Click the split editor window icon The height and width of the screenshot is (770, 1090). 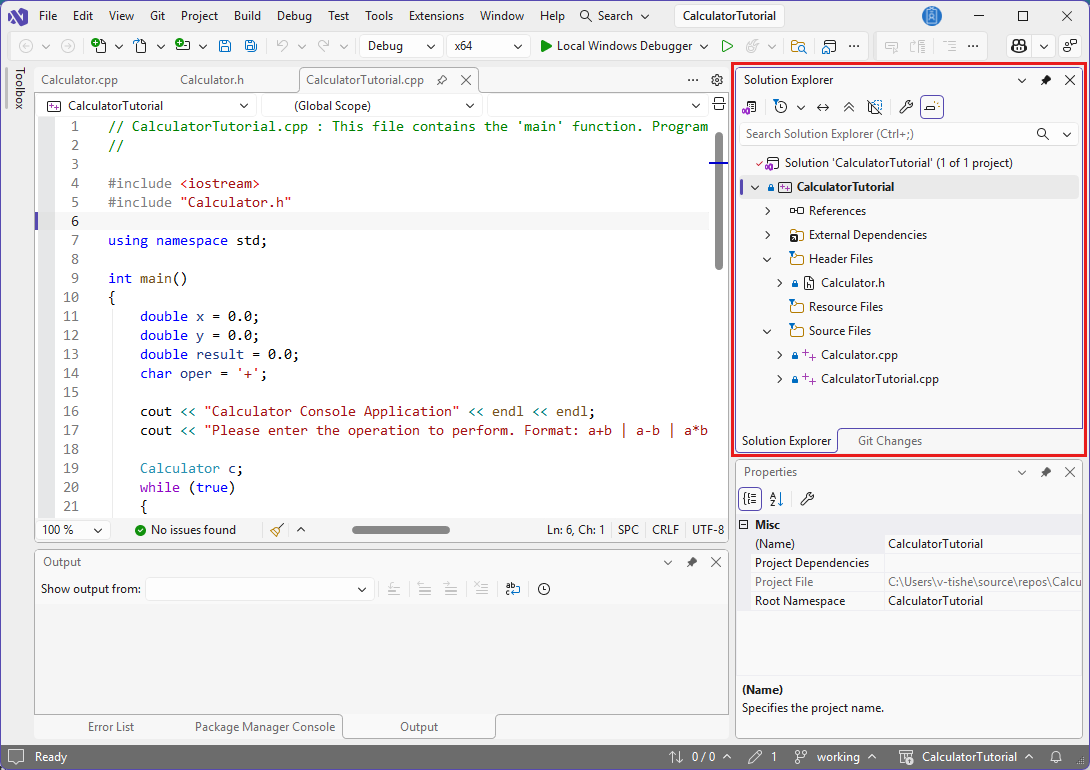click(x=719, y=105)
